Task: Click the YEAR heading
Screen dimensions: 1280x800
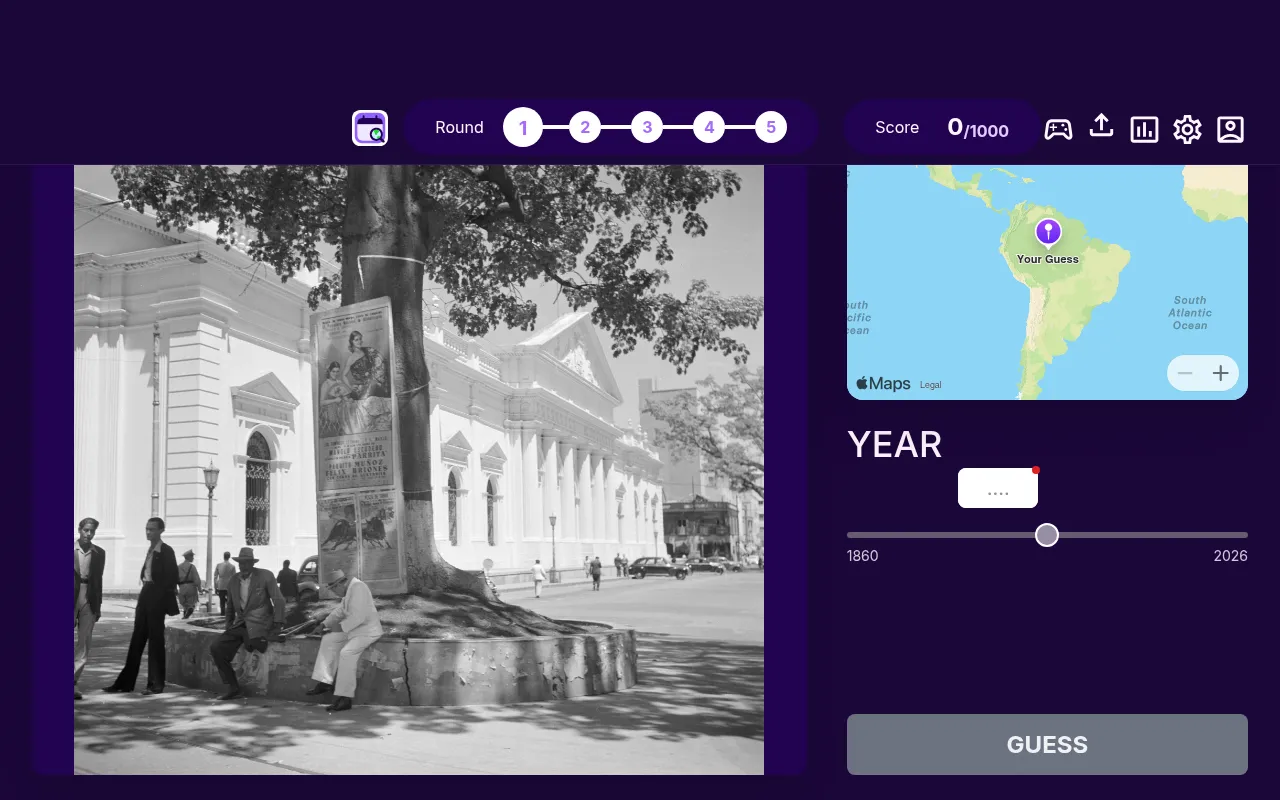Action: 895,445
